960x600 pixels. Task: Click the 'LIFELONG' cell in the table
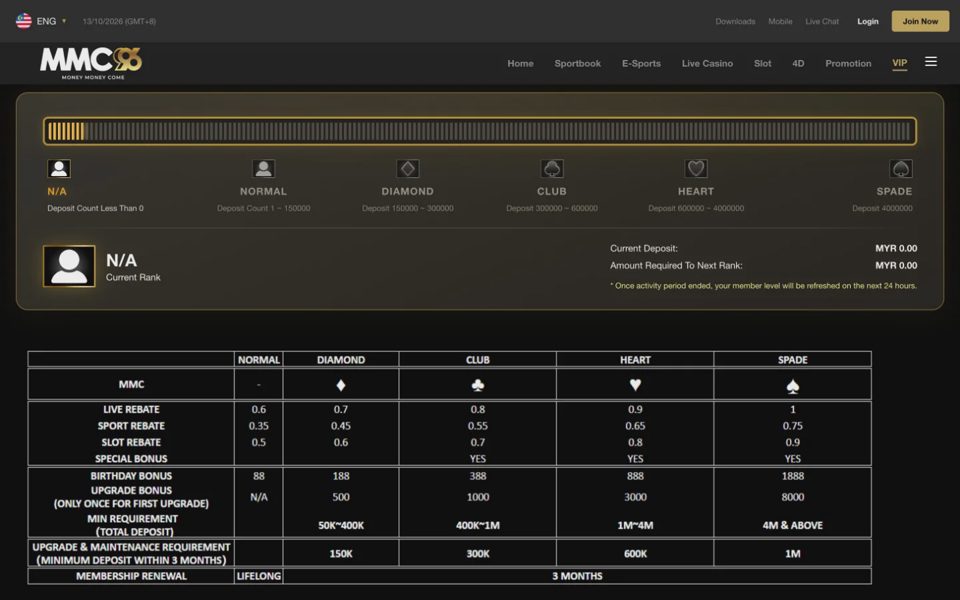[x=258, y=576]
